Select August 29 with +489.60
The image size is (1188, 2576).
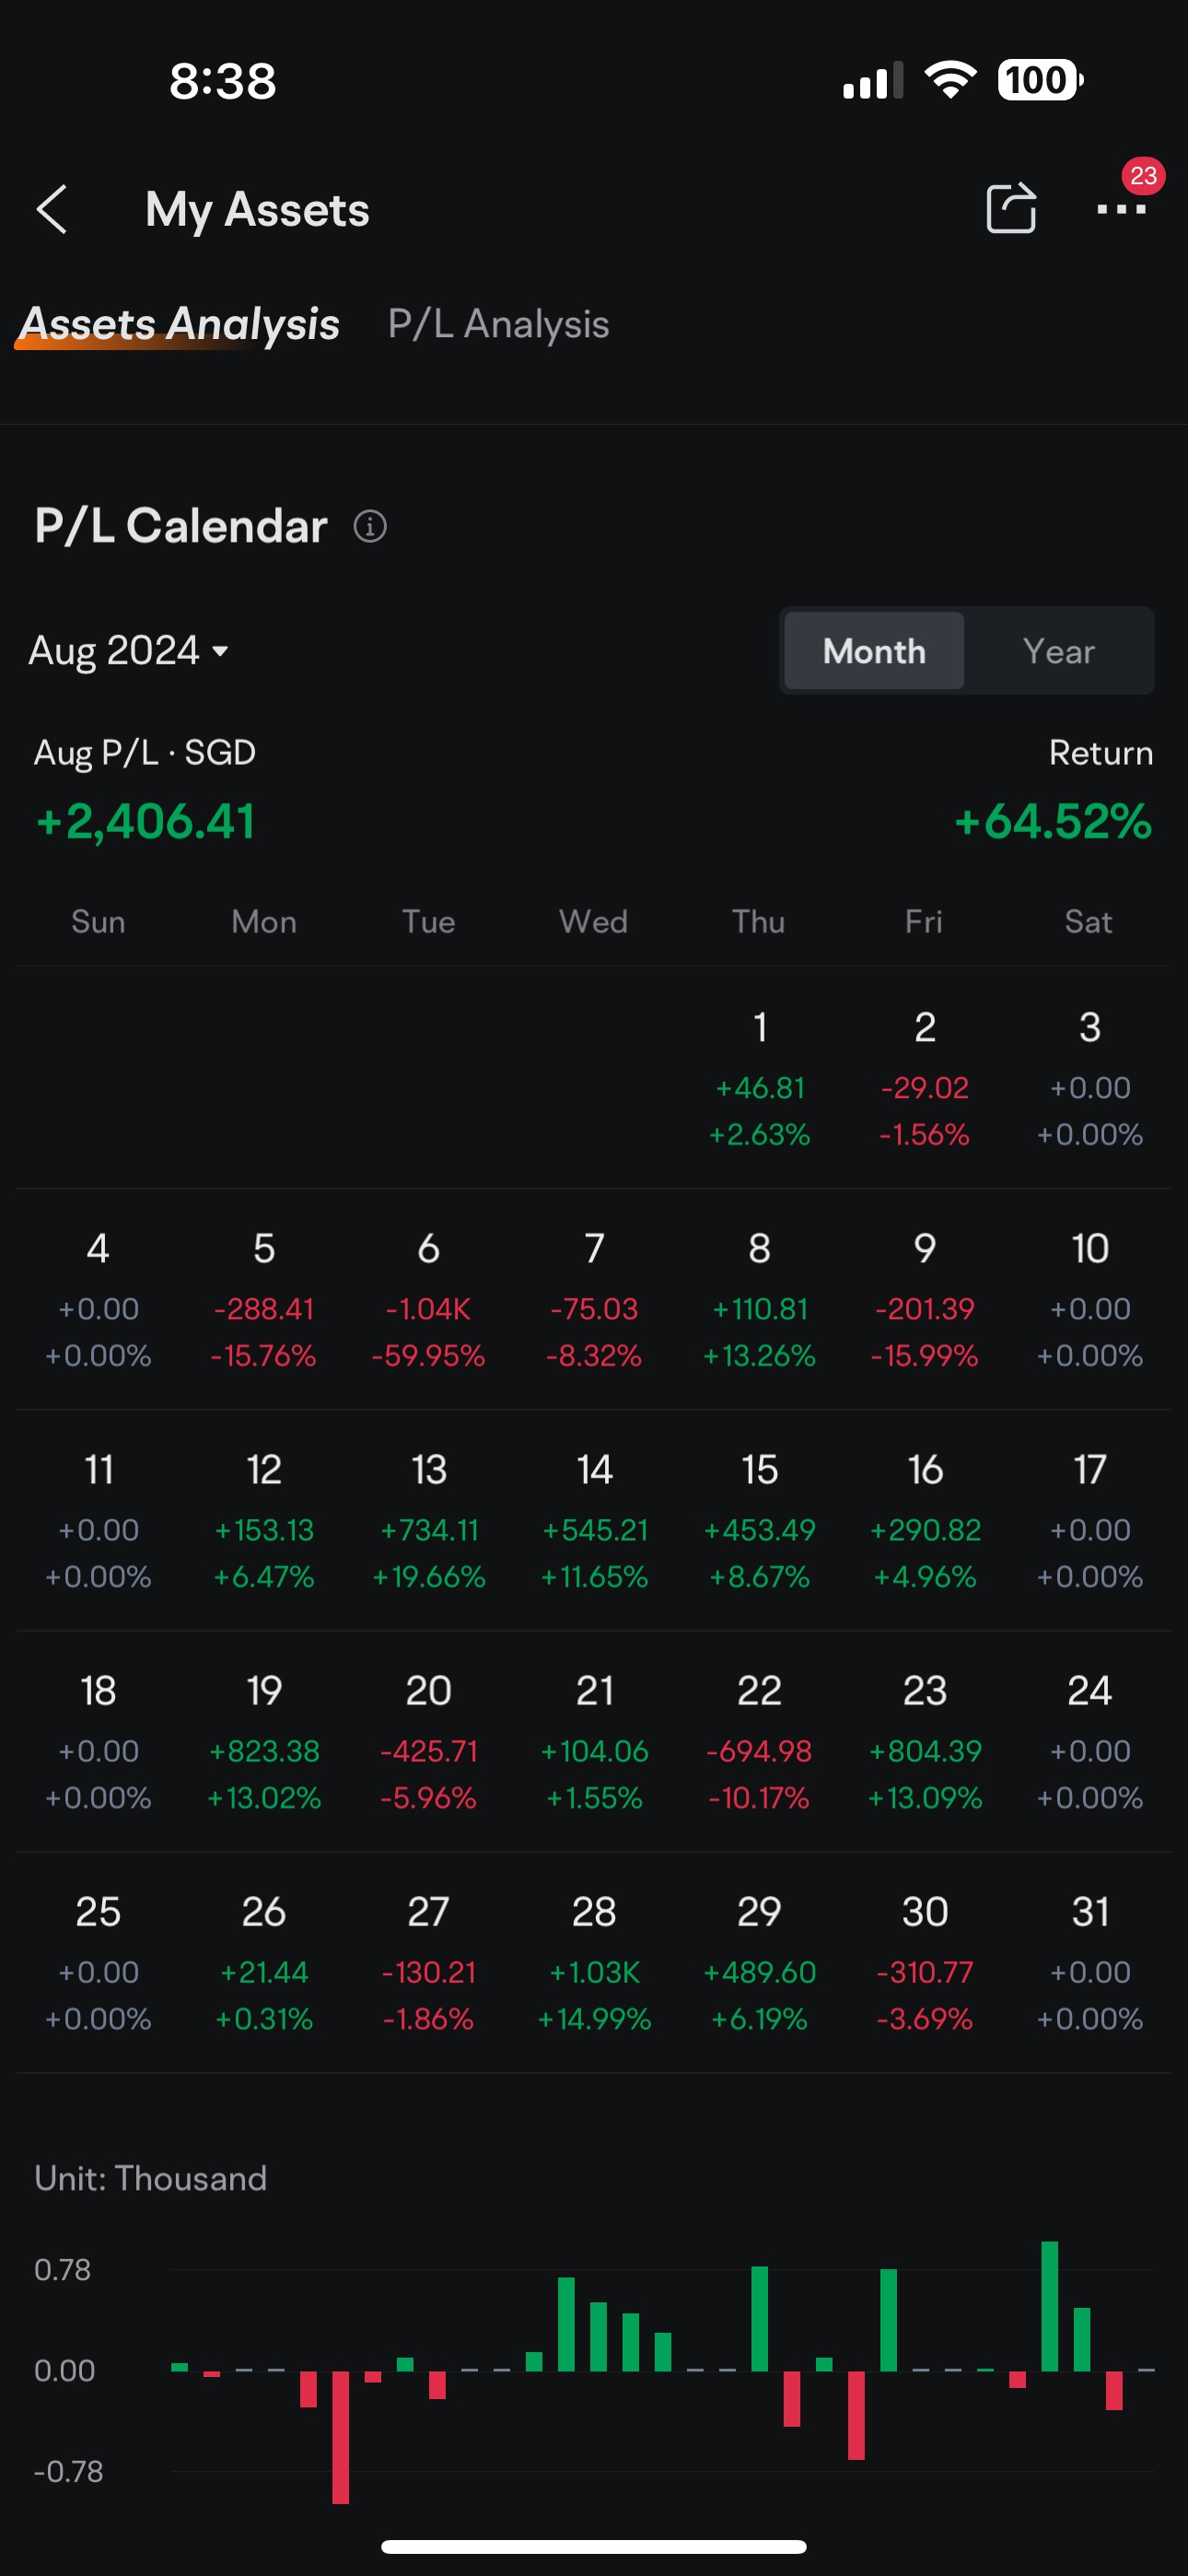click(x=760, y=1964)
